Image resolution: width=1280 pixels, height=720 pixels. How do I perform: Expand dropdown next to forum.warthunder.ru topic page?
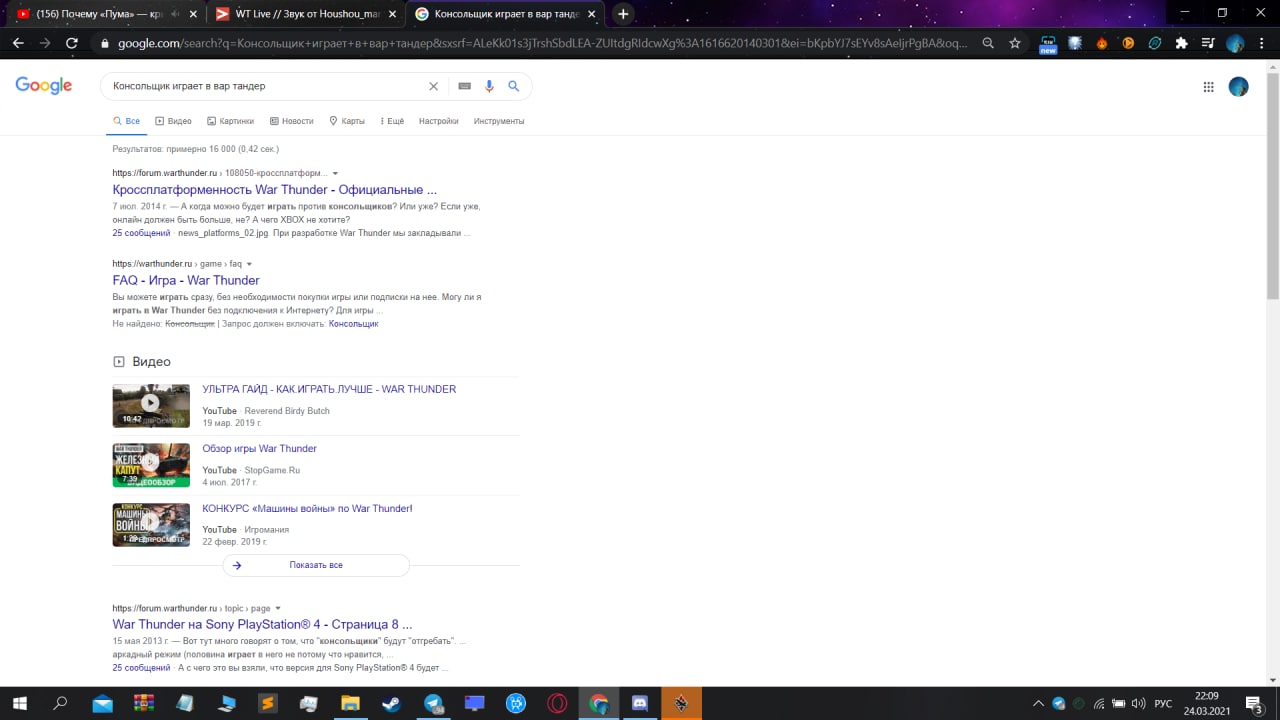pyautogui.click(x=278, y=608)
